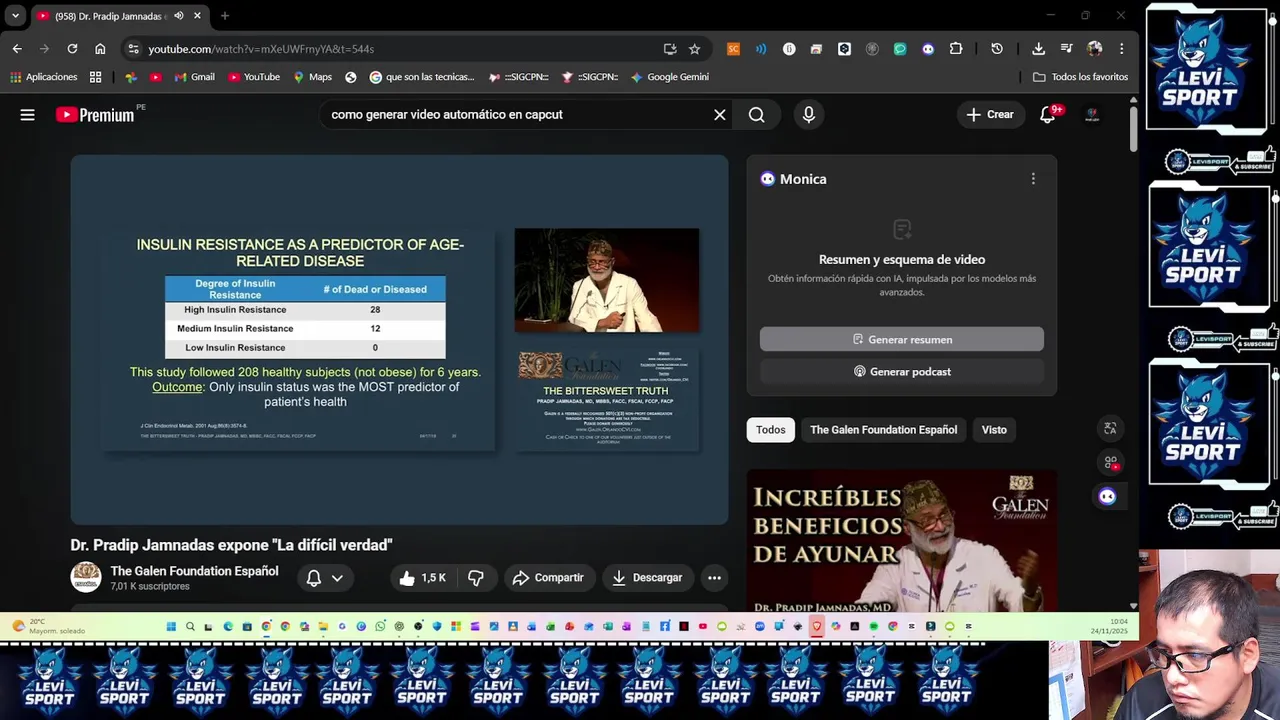Like the video with thumbs up
Viewport: 1280px width, 720px height.
click(x=421, y=578)
